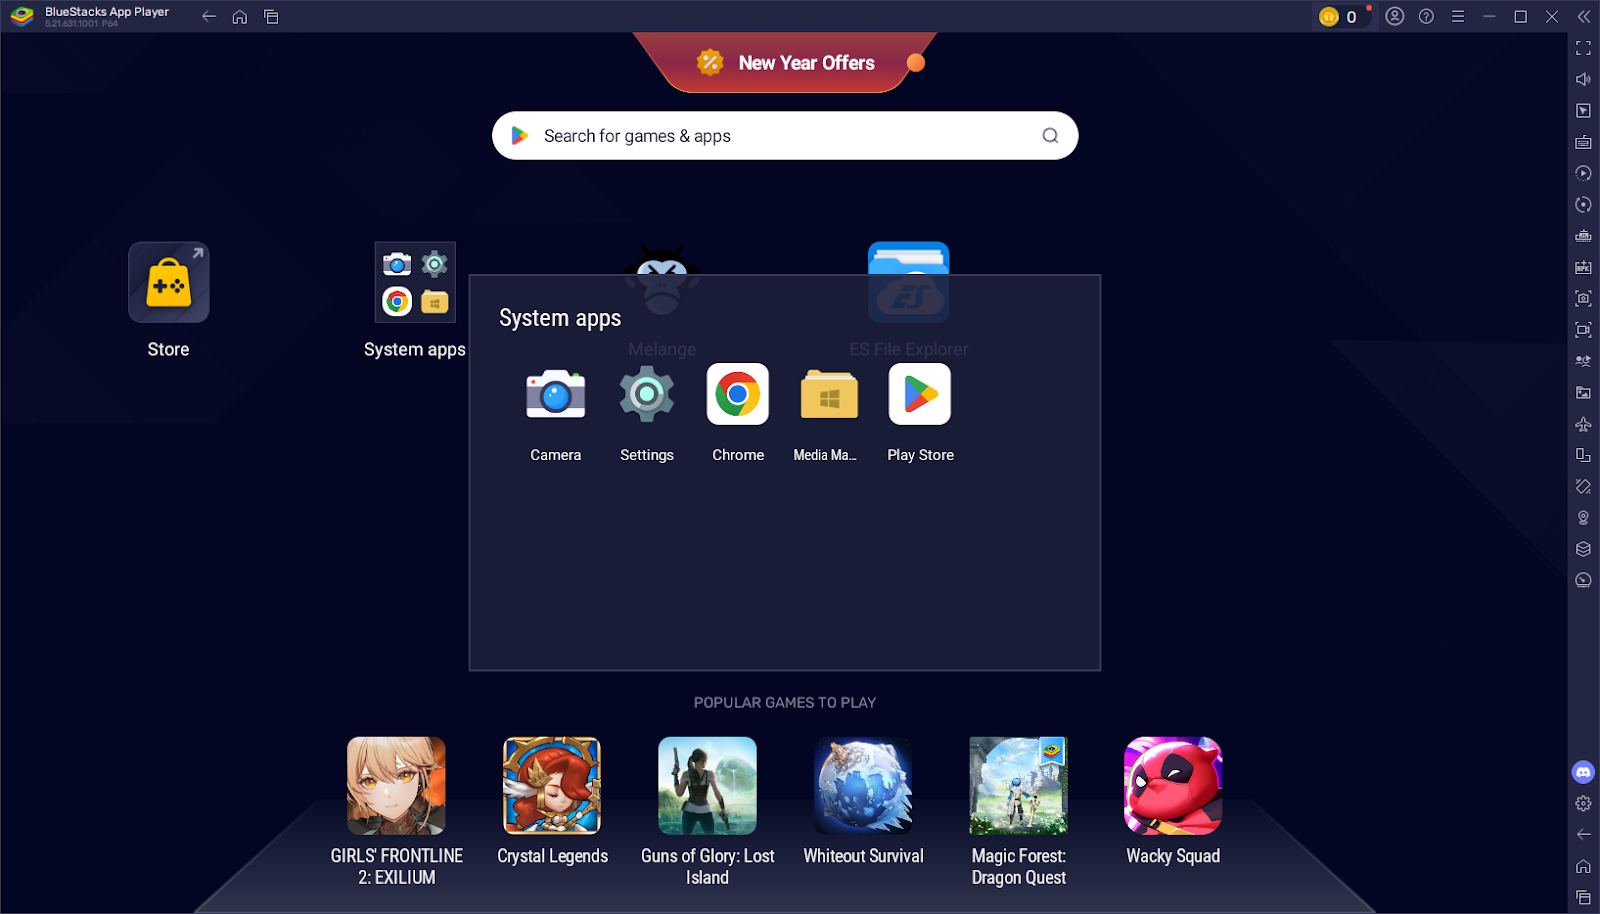Click the speedometer eco mode icon
This screenshot has height=914, width=1600.
pos(1583,580)
